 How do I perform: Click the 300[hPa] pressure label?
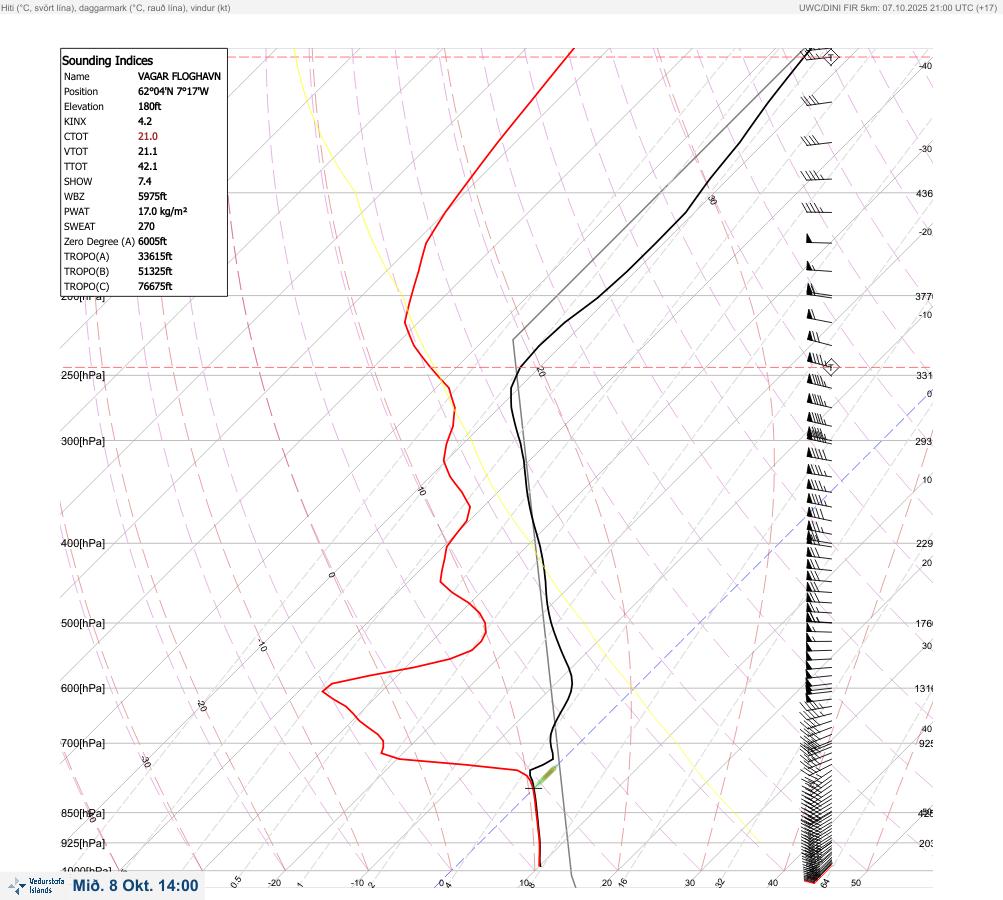tap(83, 441)
